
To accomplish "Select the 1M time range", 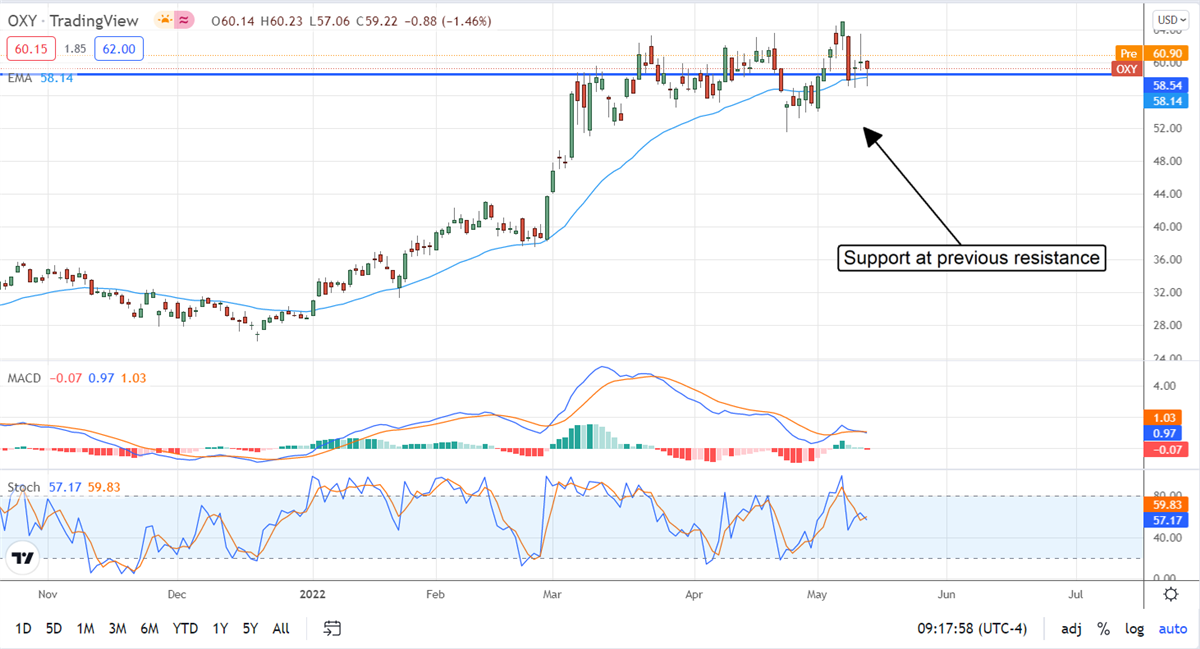I will pyautogui.click(x=86, y=628).
